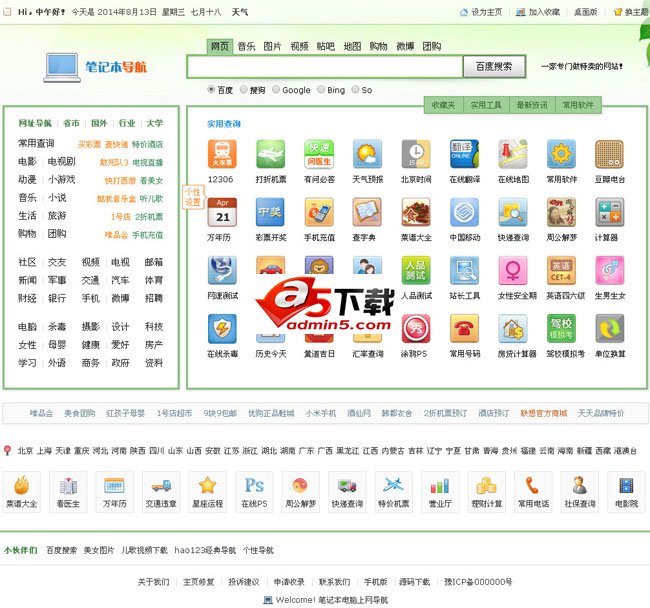Click the 天气 link in top bar
This screenshot has width=650, height=608.
(240, 12)
